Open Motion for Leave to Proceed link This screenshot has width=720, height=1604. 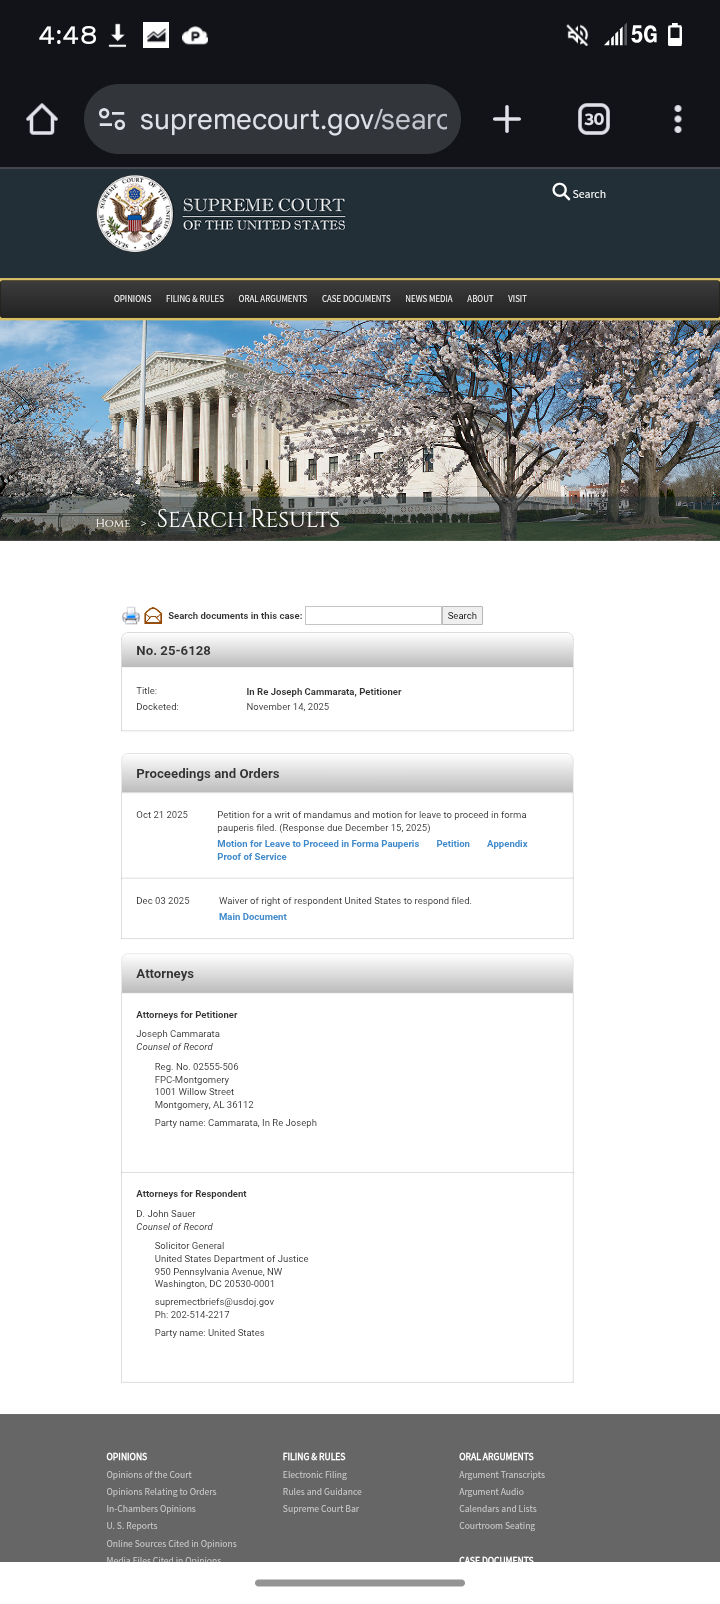pos(318,844)
